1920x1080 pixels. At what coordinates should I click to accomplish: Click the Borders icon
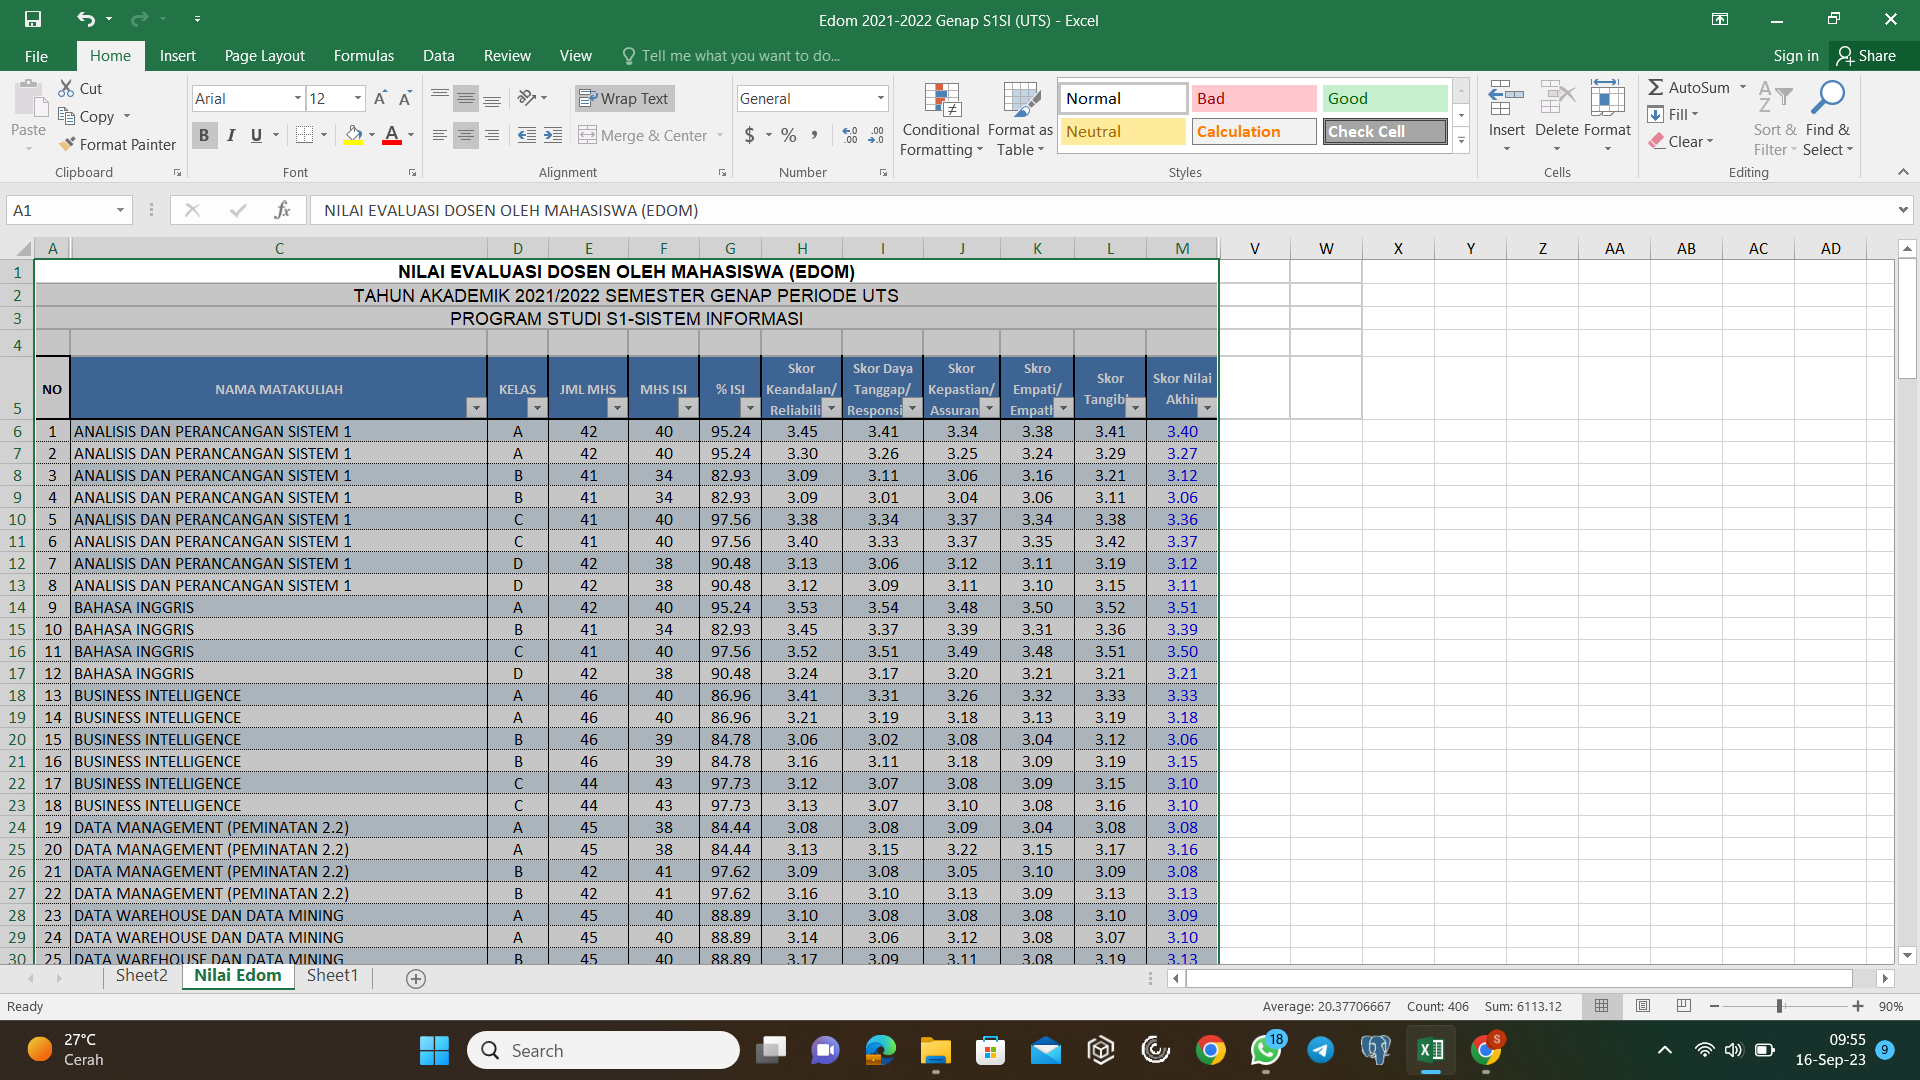pos(305,135)
